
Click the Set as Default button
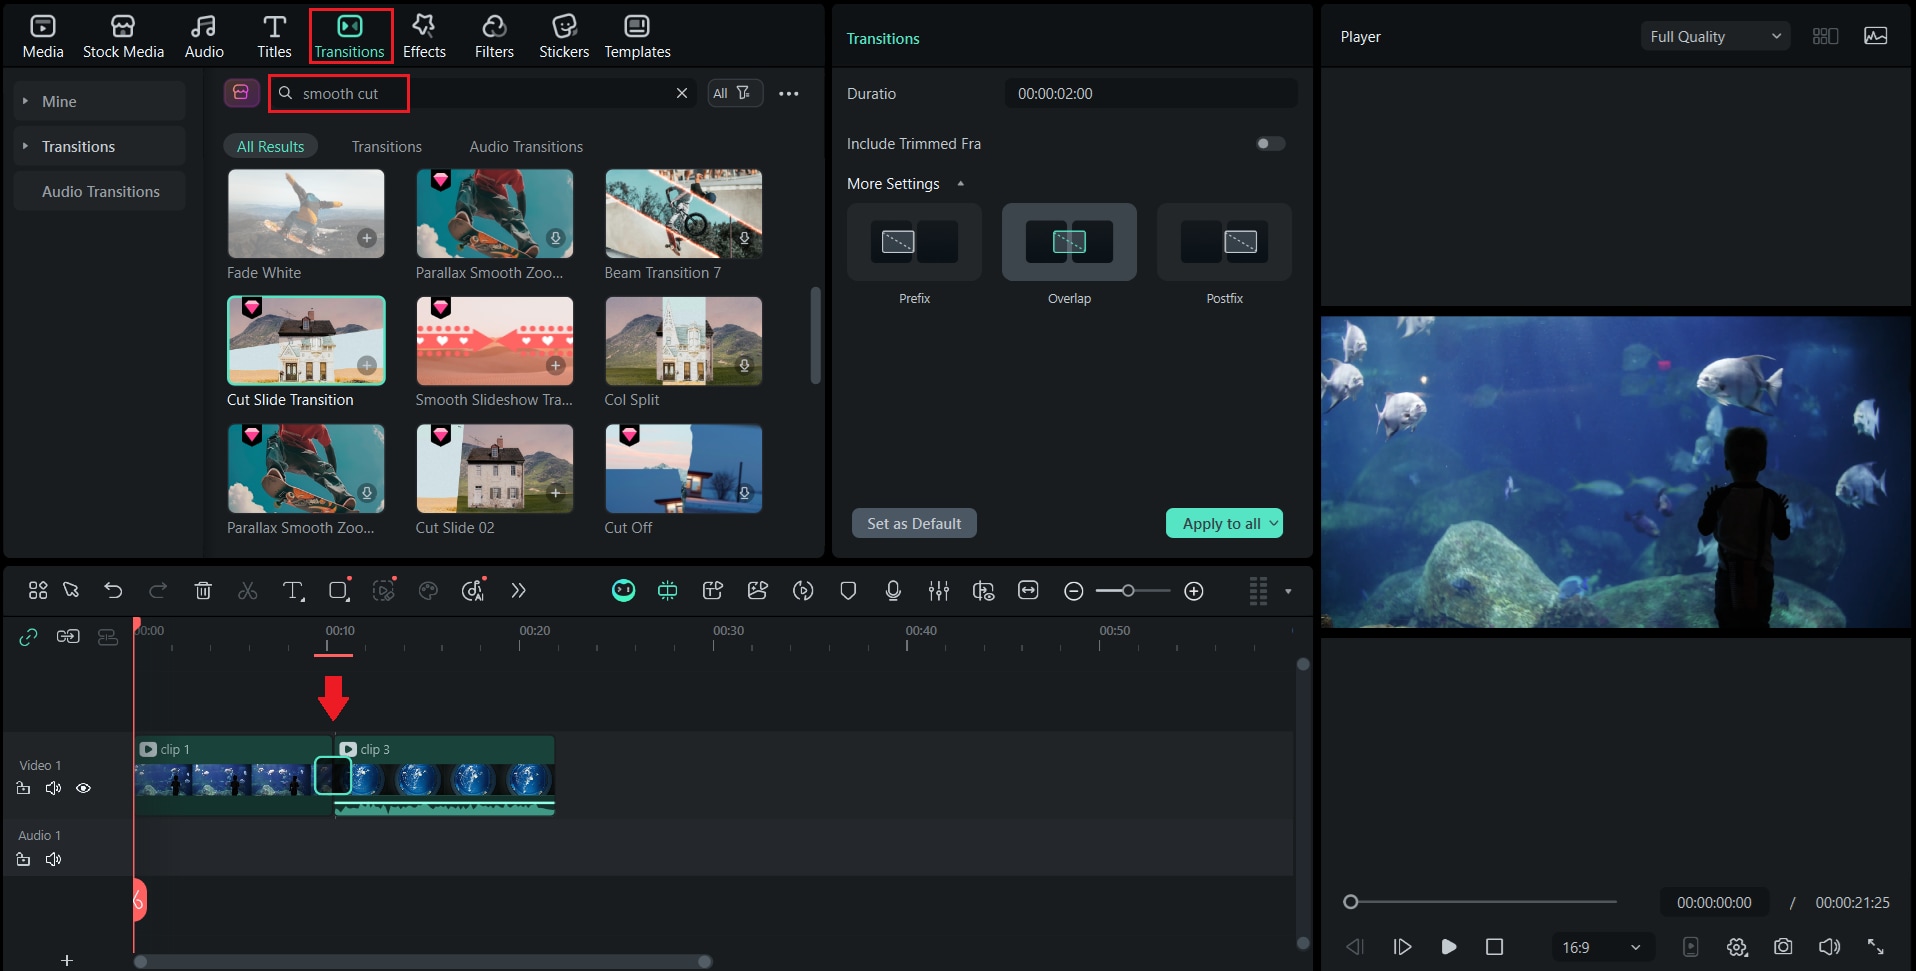tap(914, 523)
